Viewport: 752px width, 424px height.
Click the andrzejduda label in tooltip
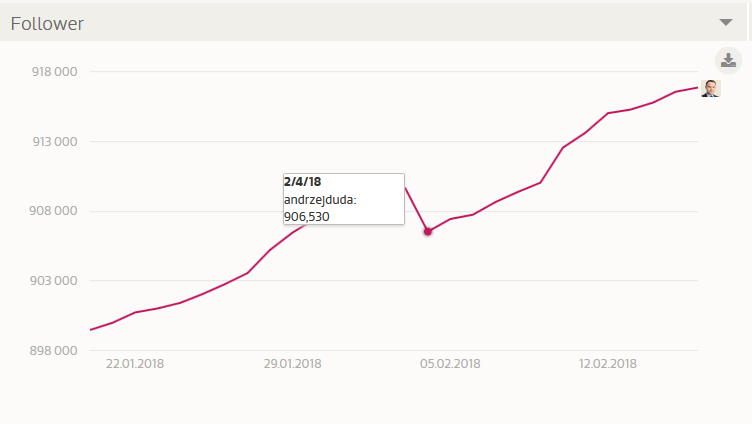(x=320, y=199)
